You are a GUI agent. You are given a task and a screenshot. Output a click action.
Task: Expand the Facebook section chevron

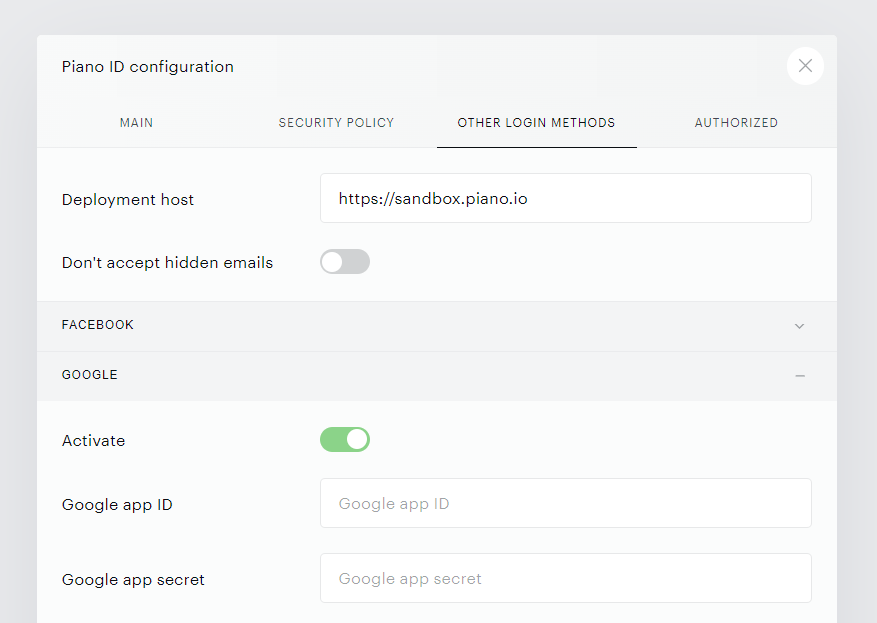[x=799, y=326]
